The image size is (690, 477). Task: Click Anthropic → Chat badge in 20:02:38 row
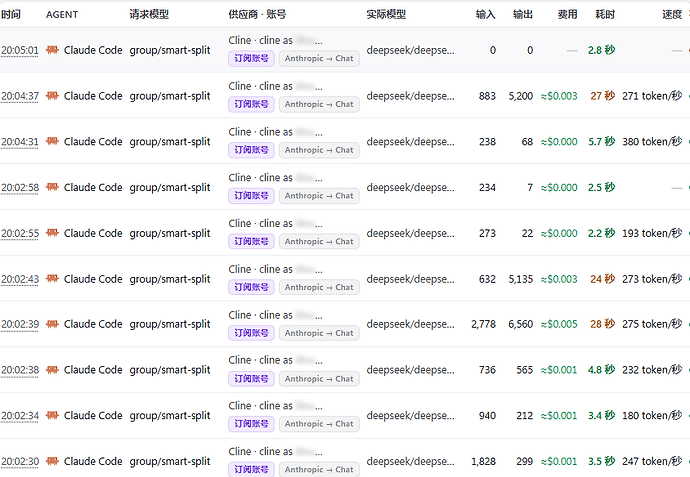(319, 379)
